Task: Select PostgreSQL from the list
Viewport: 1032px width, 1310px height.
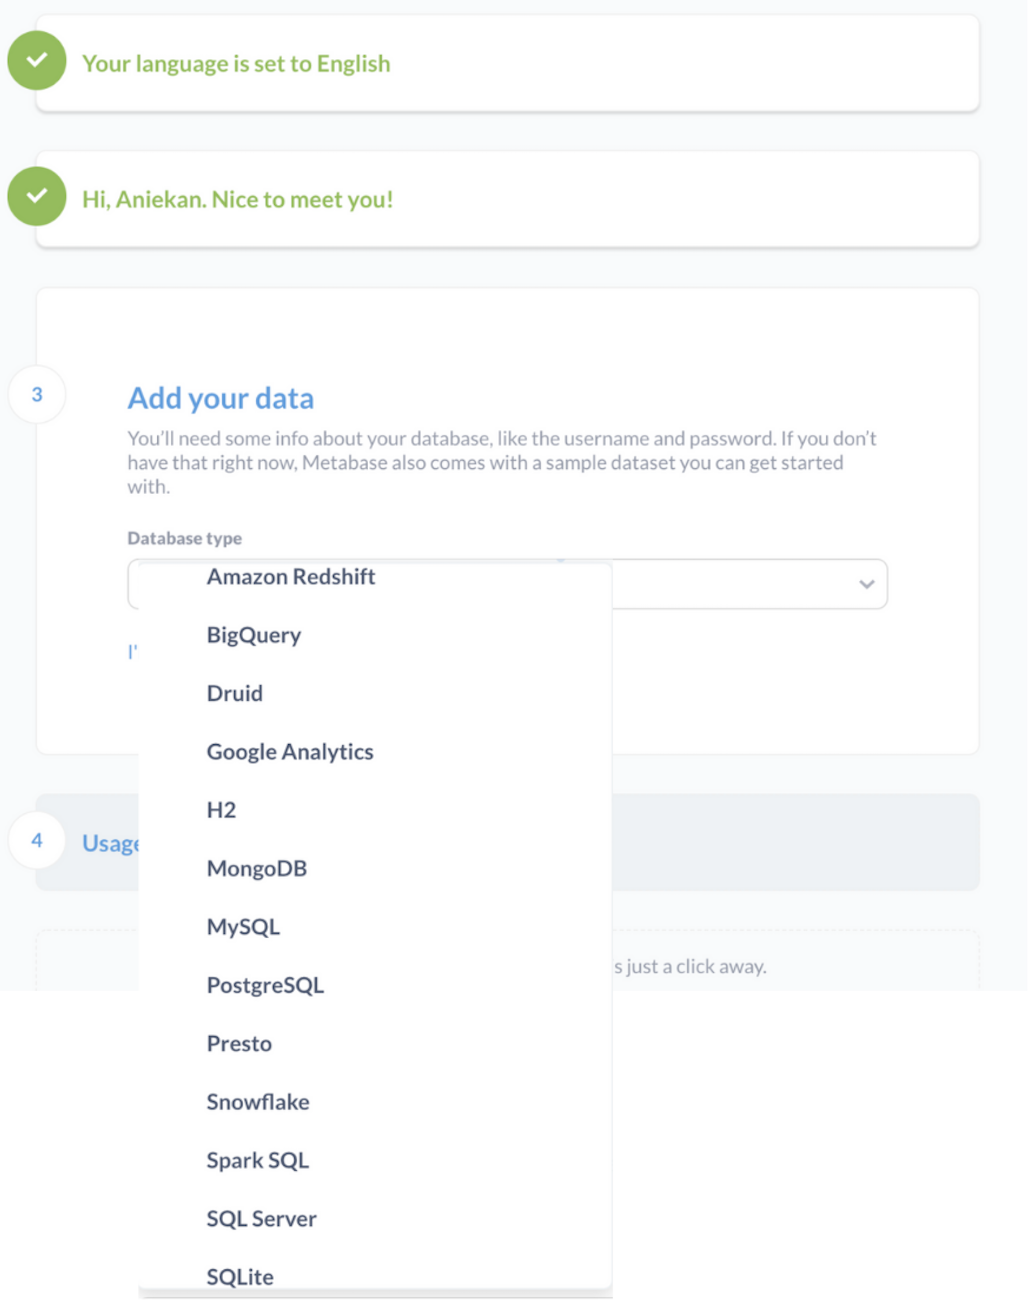Action: 265,986
